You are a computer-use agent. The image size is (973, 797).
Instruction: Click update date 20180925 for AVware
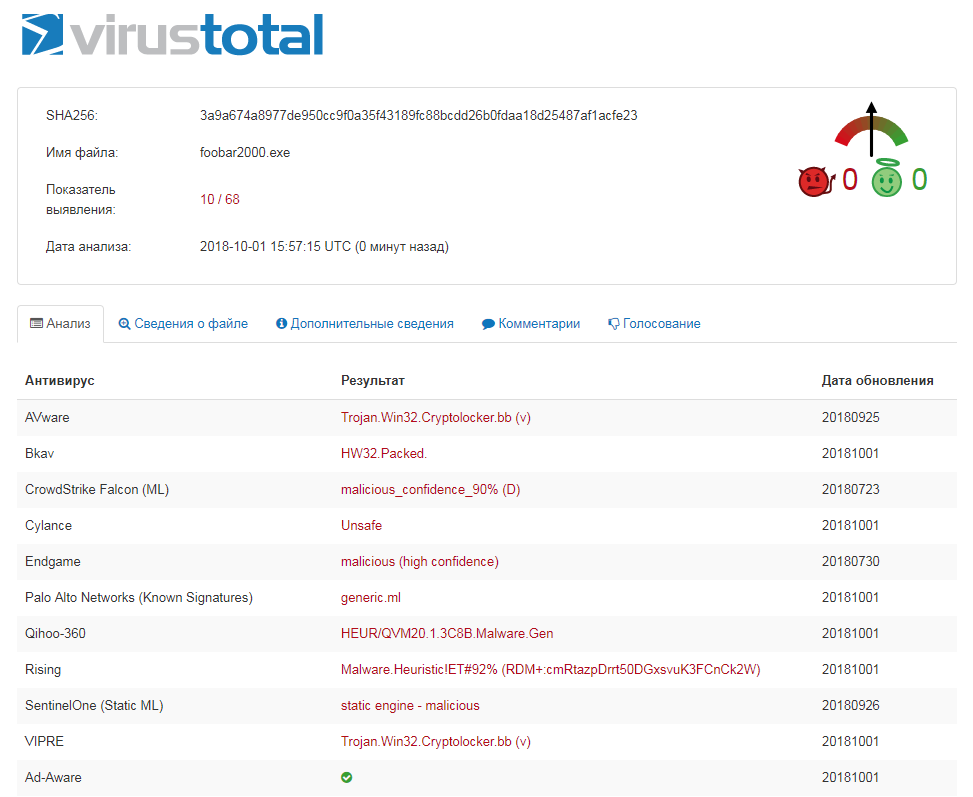coord(851,417)
